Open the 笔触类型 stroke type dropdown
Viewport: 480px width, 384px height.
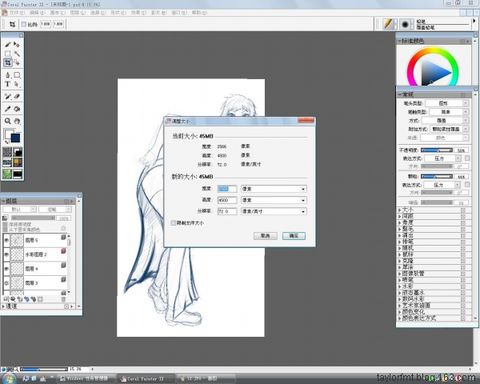click(x=449, y=112)
